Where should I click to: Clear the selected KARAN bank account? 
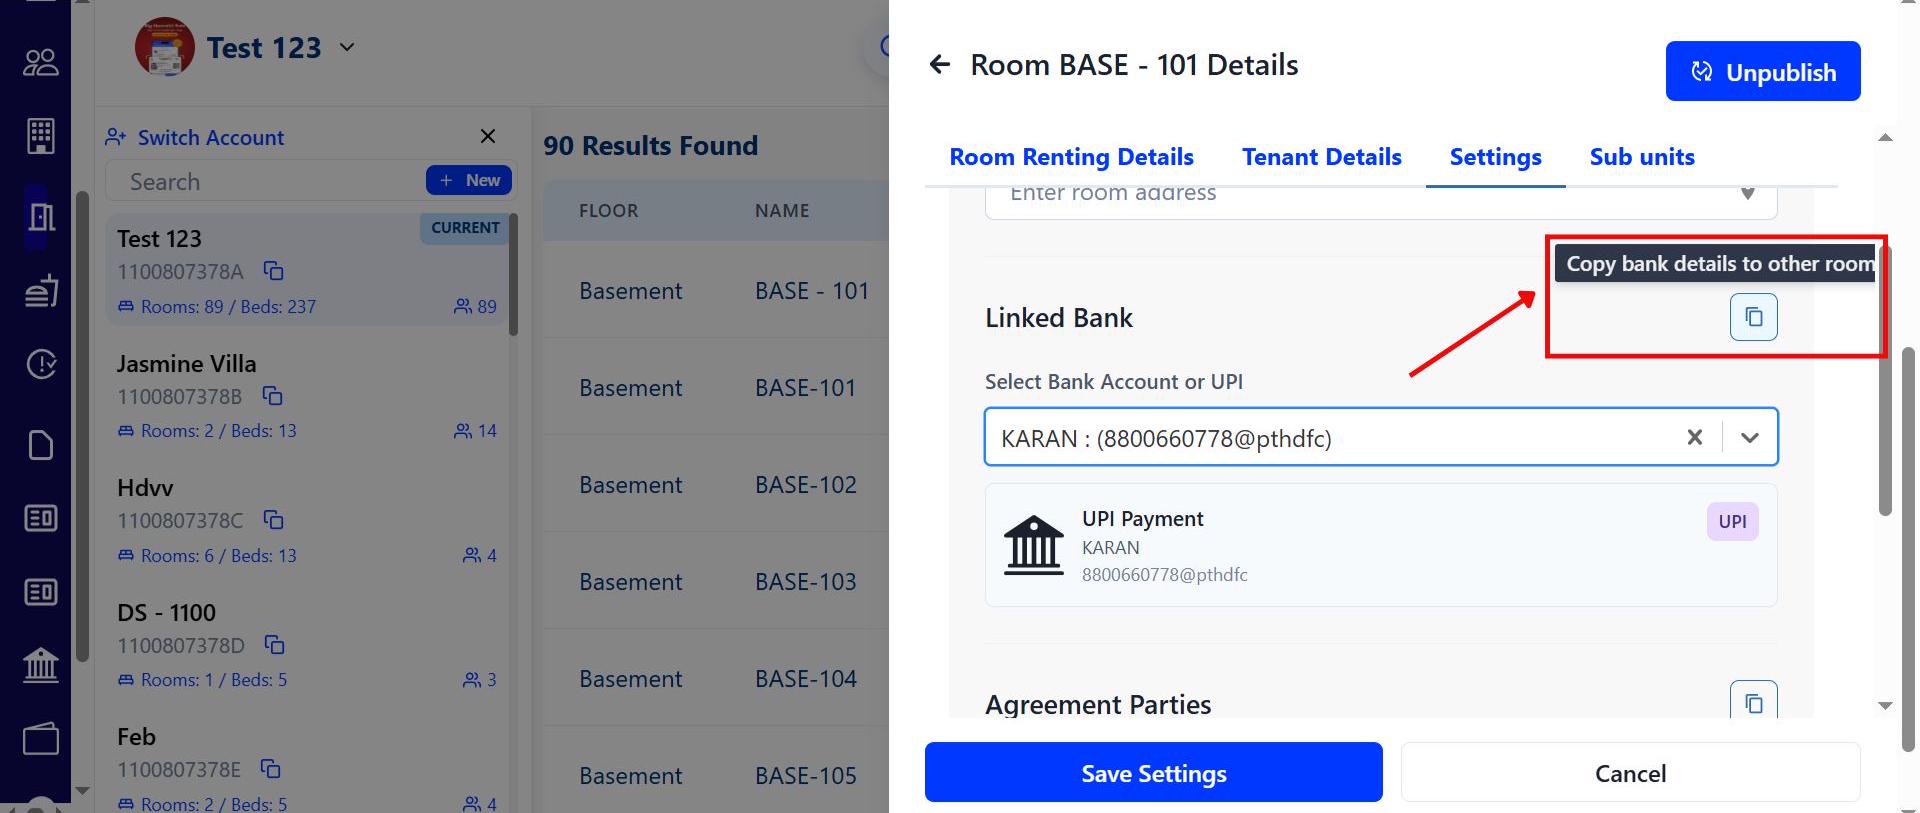(1694, 437)
